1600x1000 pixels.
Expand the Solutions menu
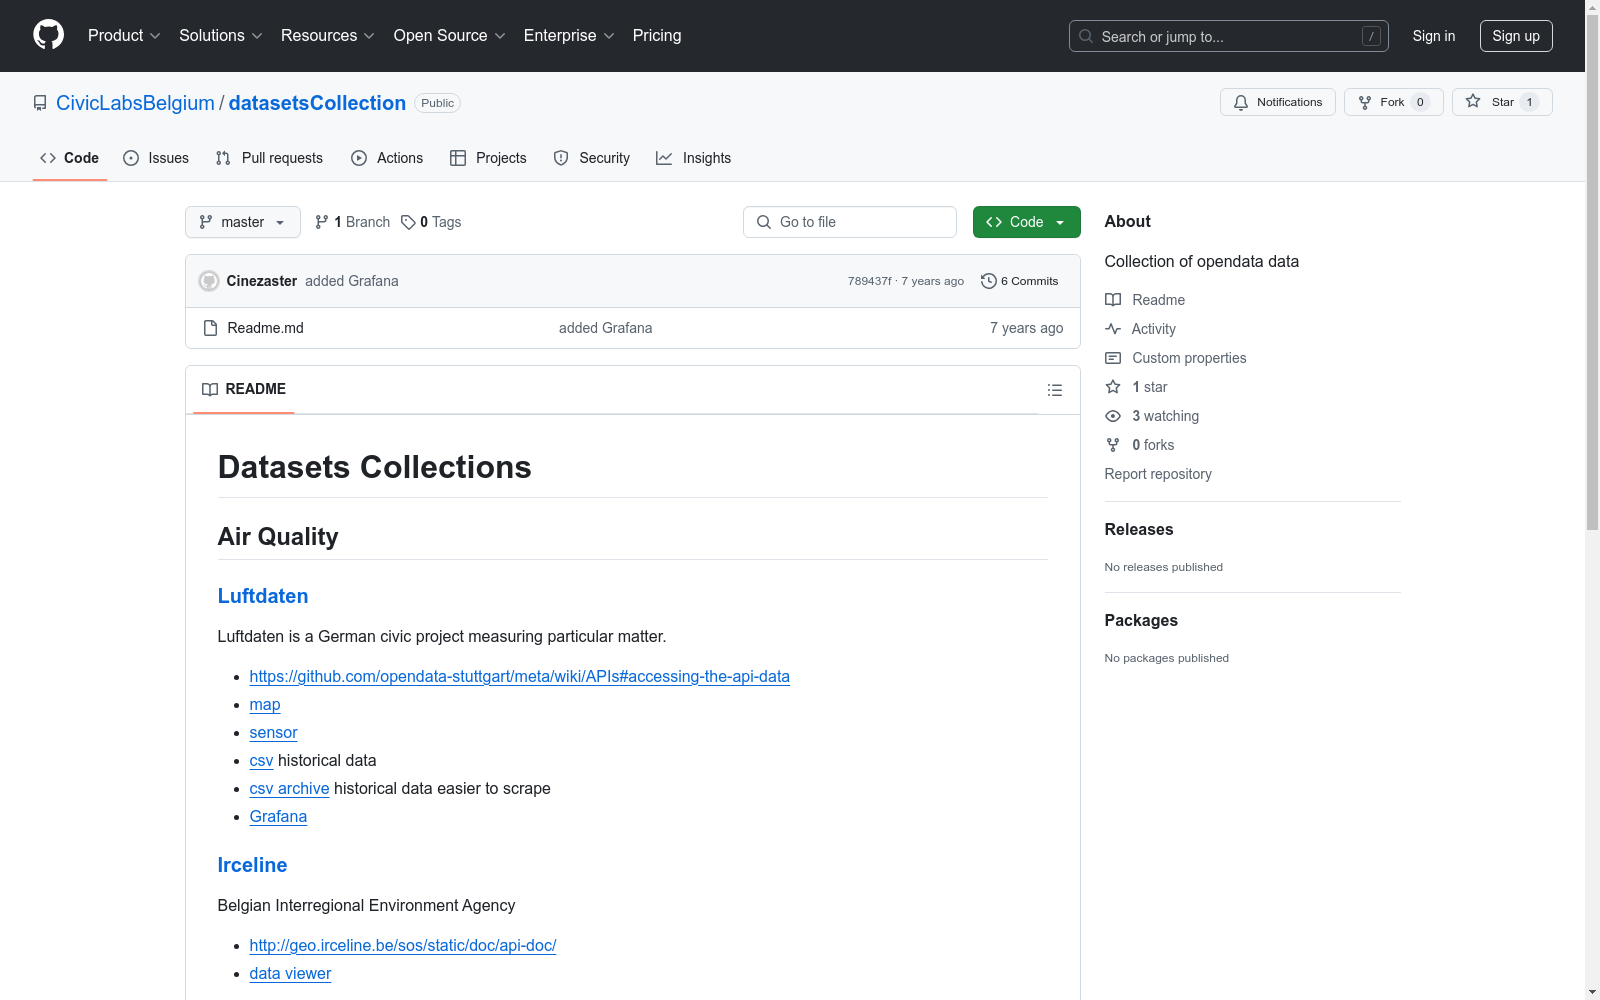[221, 36]
